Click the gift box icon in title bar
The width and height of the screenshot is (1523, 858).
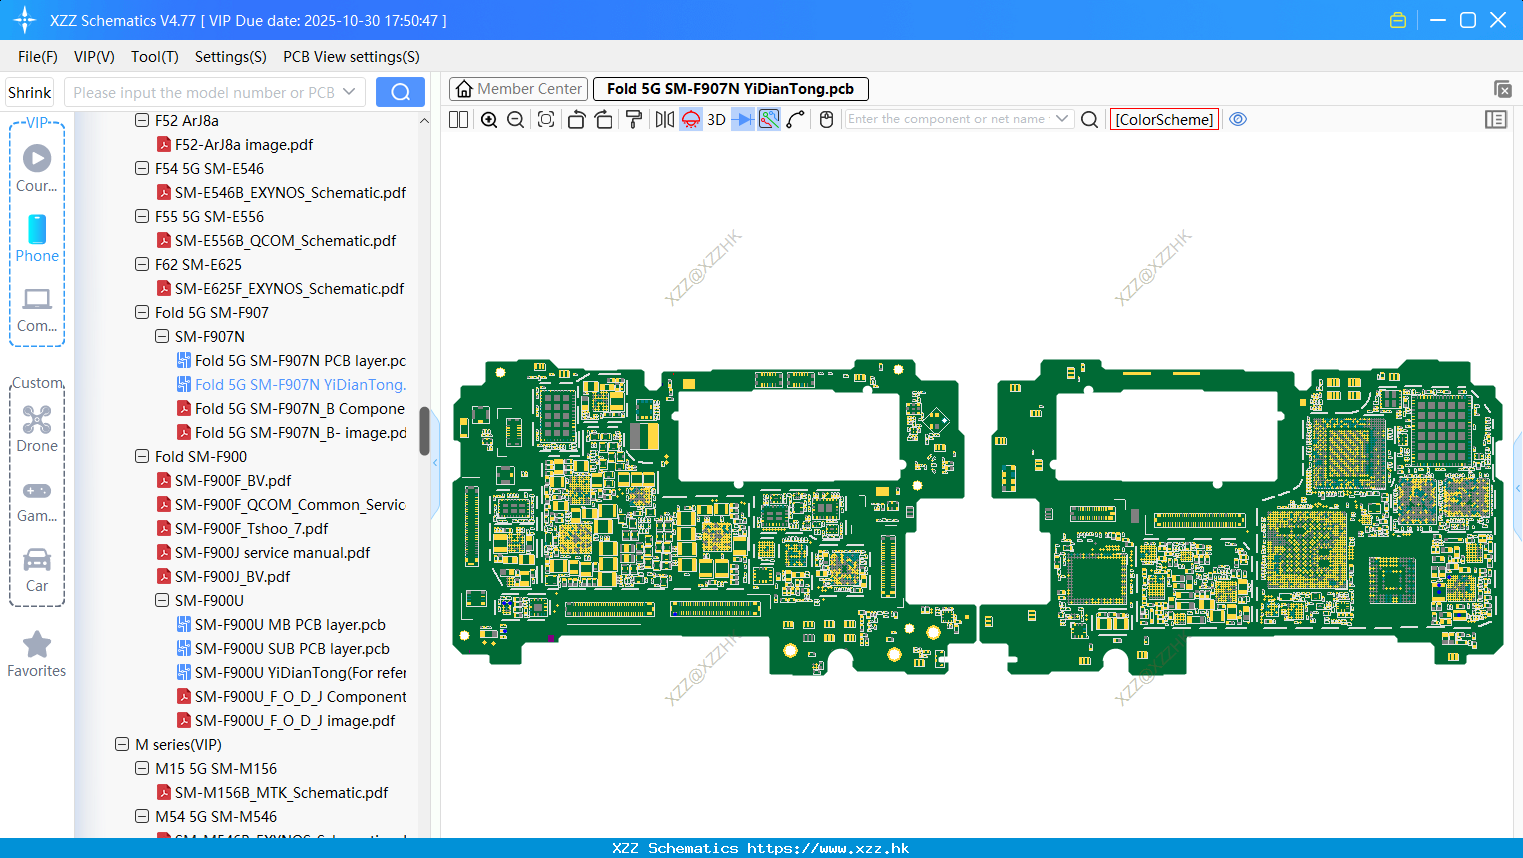click(1398, 20)
